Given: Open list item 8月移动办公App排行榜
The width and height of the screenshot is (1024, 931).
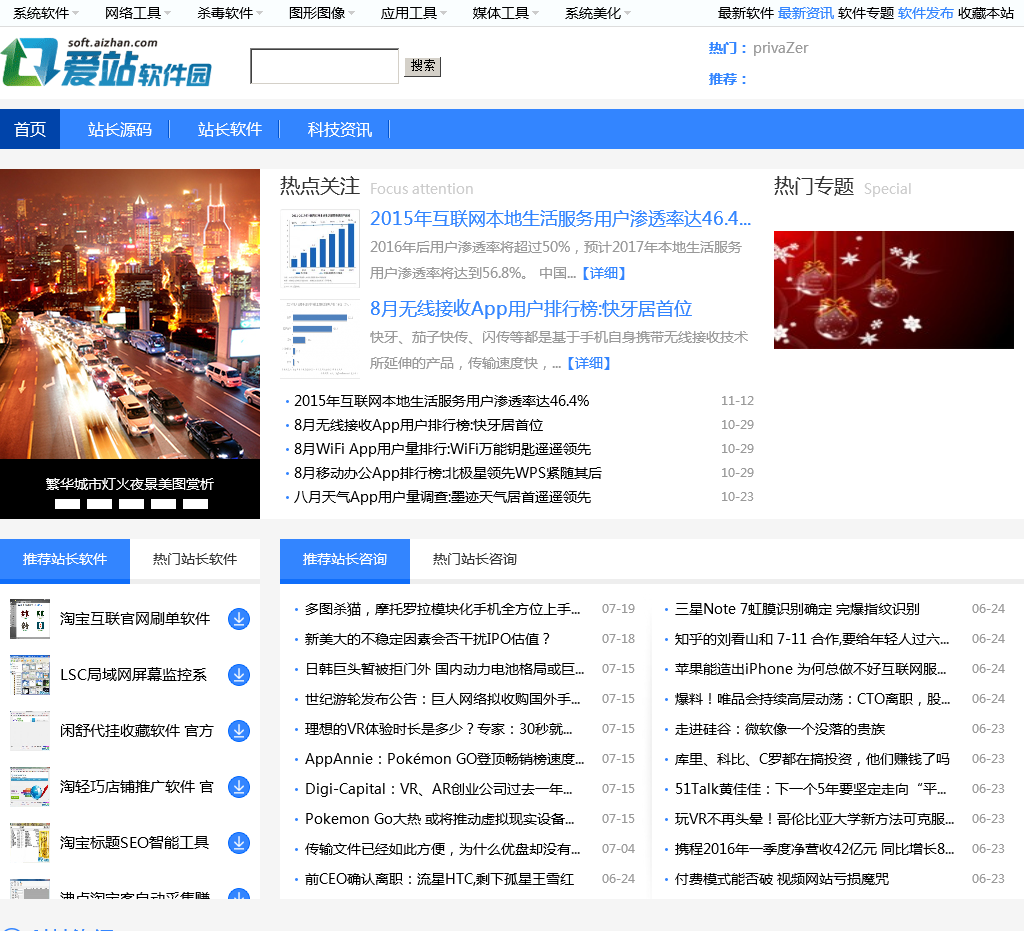Looking at the screenshot, I should point(447,473).
